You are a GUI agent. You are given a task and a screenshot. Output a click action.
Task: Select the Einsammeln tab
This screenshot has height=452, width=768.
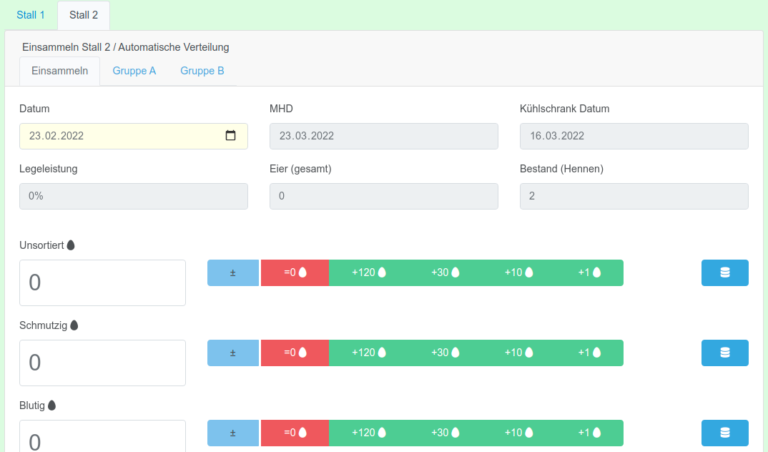[x=60, y=71]
